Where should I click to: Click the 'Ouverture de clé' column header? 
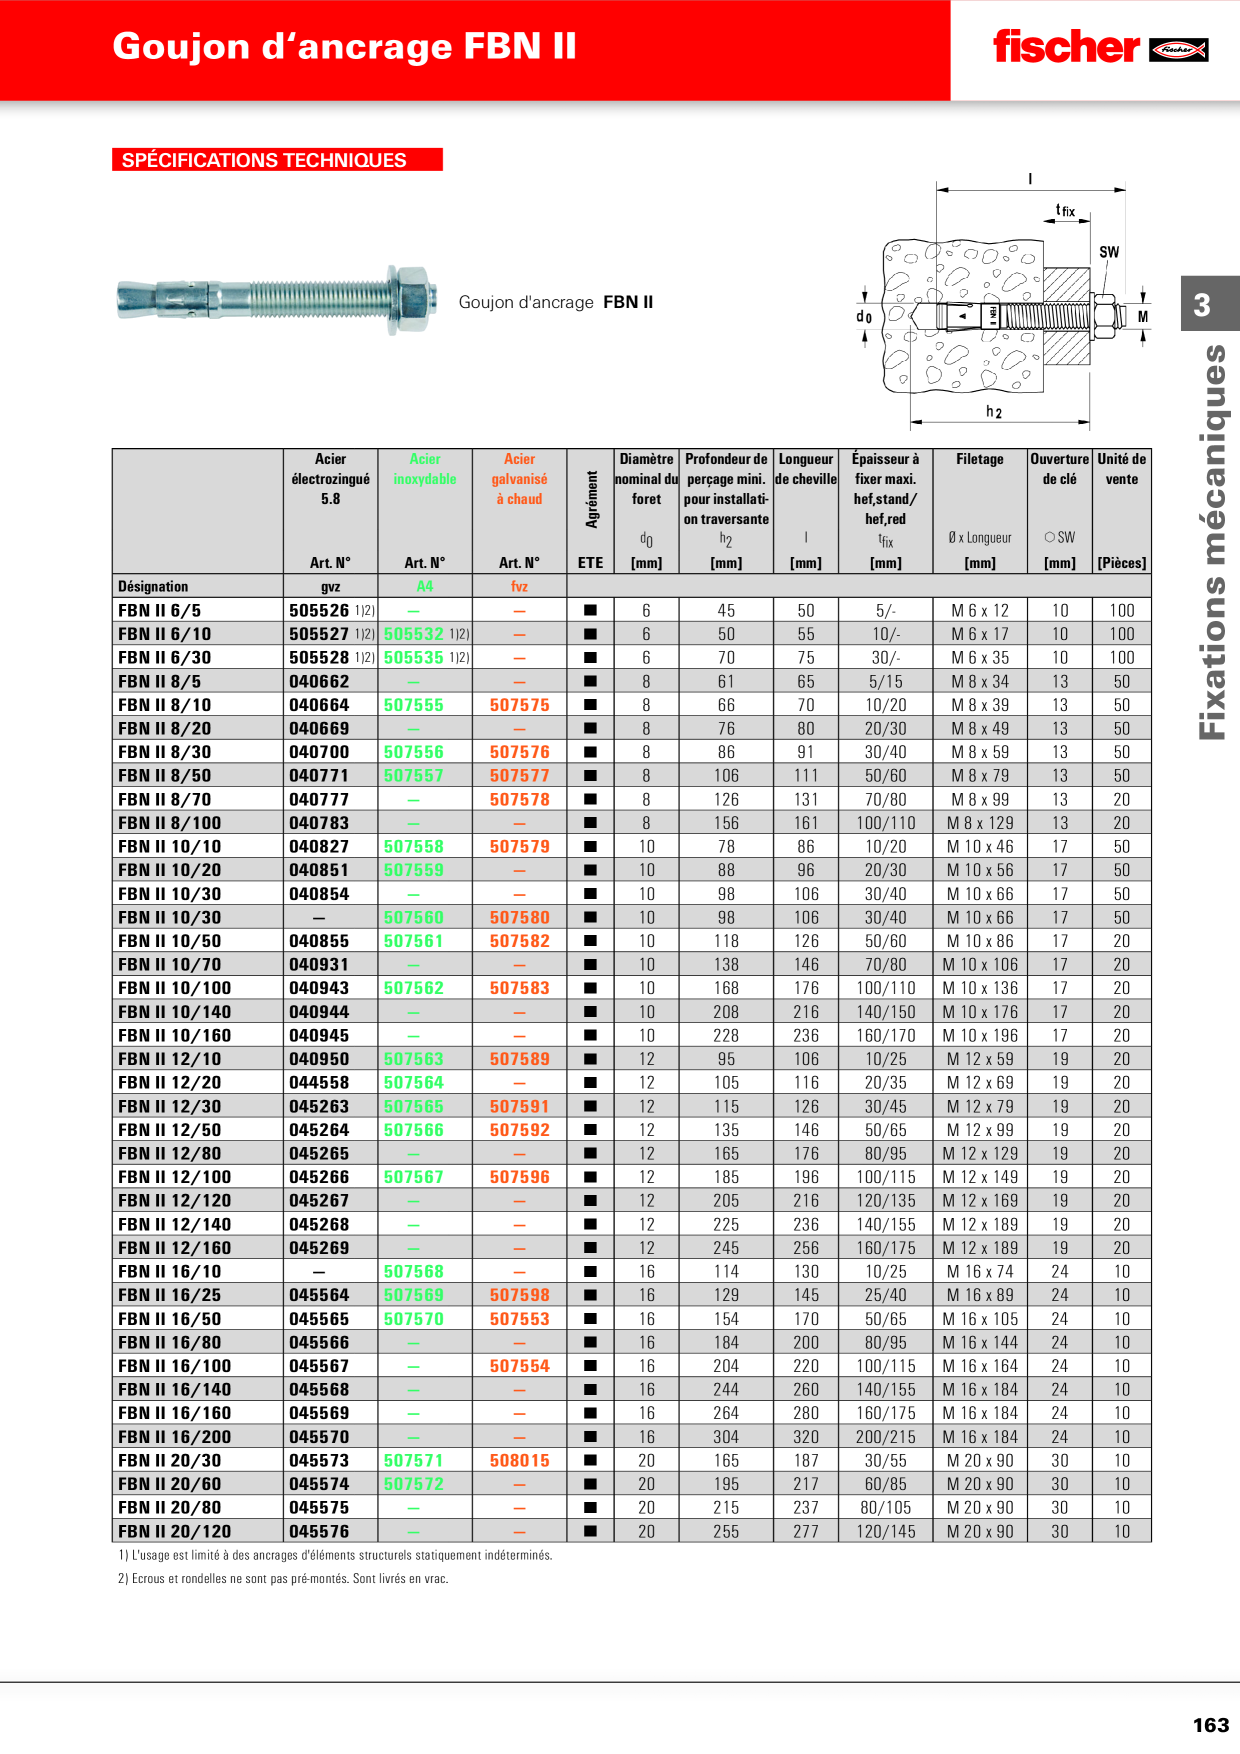[1060, 469]
